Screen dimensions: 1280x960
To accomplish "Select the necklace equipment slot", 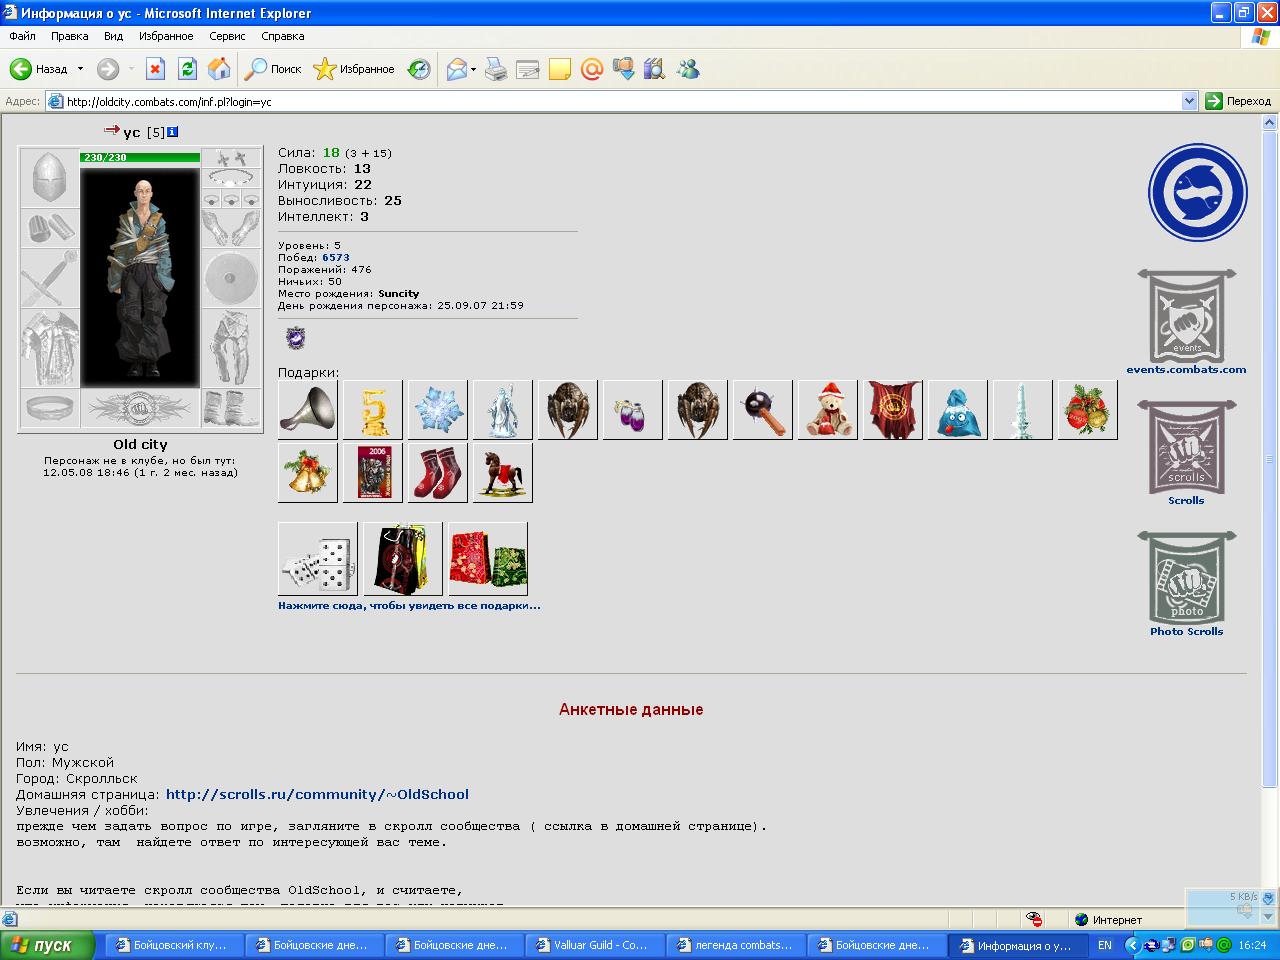I will pyautogui.click(x=231, y=178).
